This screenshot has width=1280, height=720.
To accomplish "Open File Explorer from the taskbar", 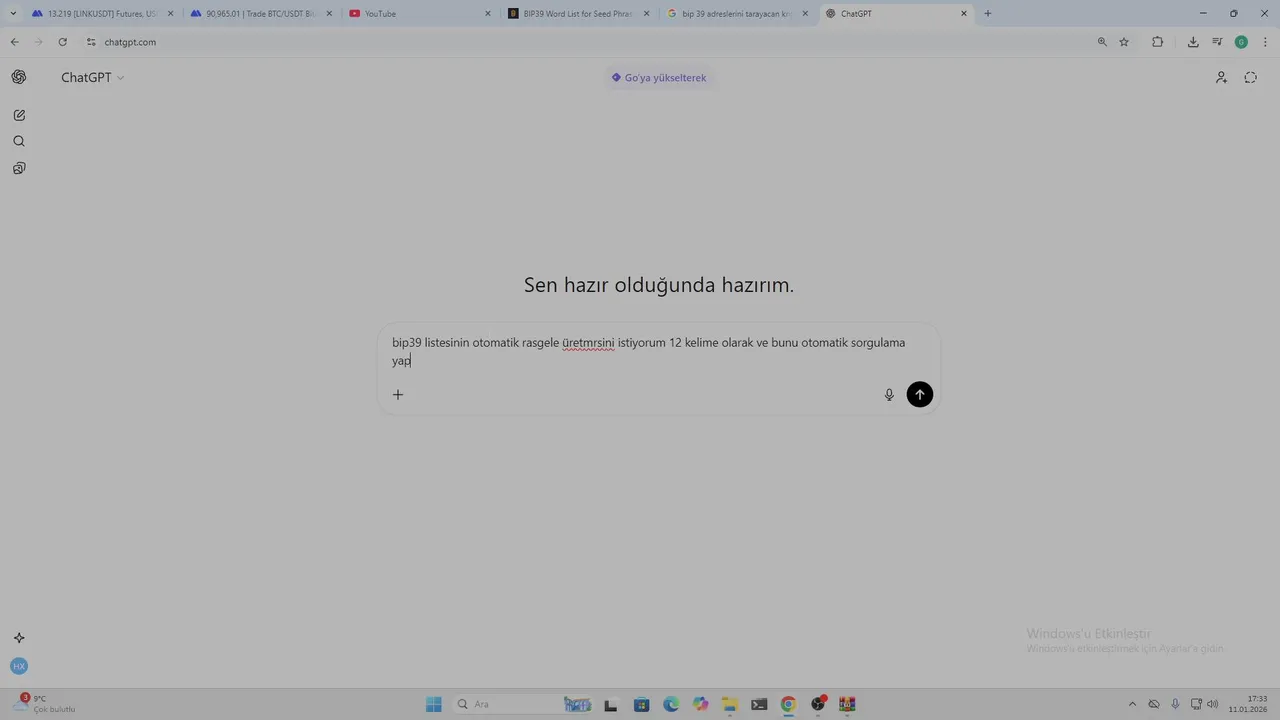I will [x=730, y=704].
